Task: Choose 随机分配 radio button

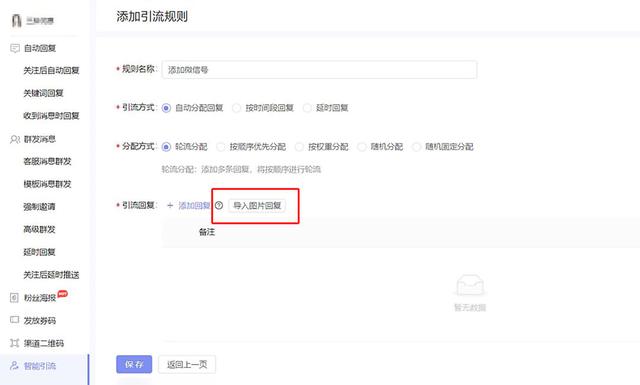Action: pyautogui.click(x=362, y=147)
